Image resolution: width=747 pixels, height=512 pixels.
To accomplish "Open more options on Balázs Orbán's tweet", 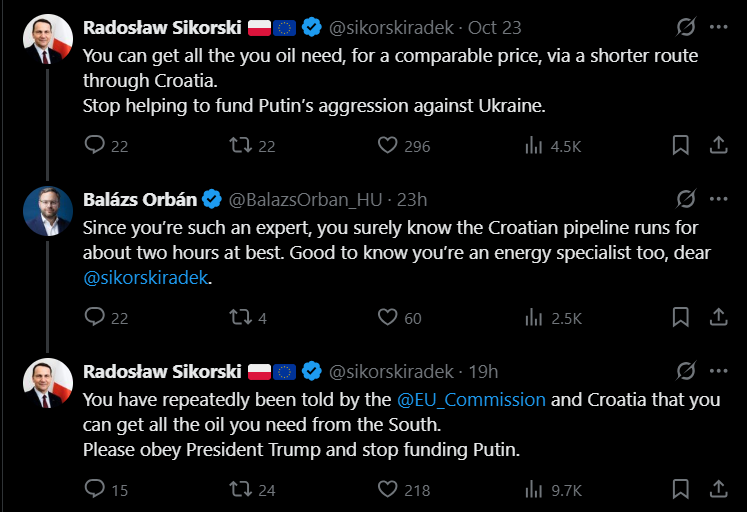I will click(717, 198).
